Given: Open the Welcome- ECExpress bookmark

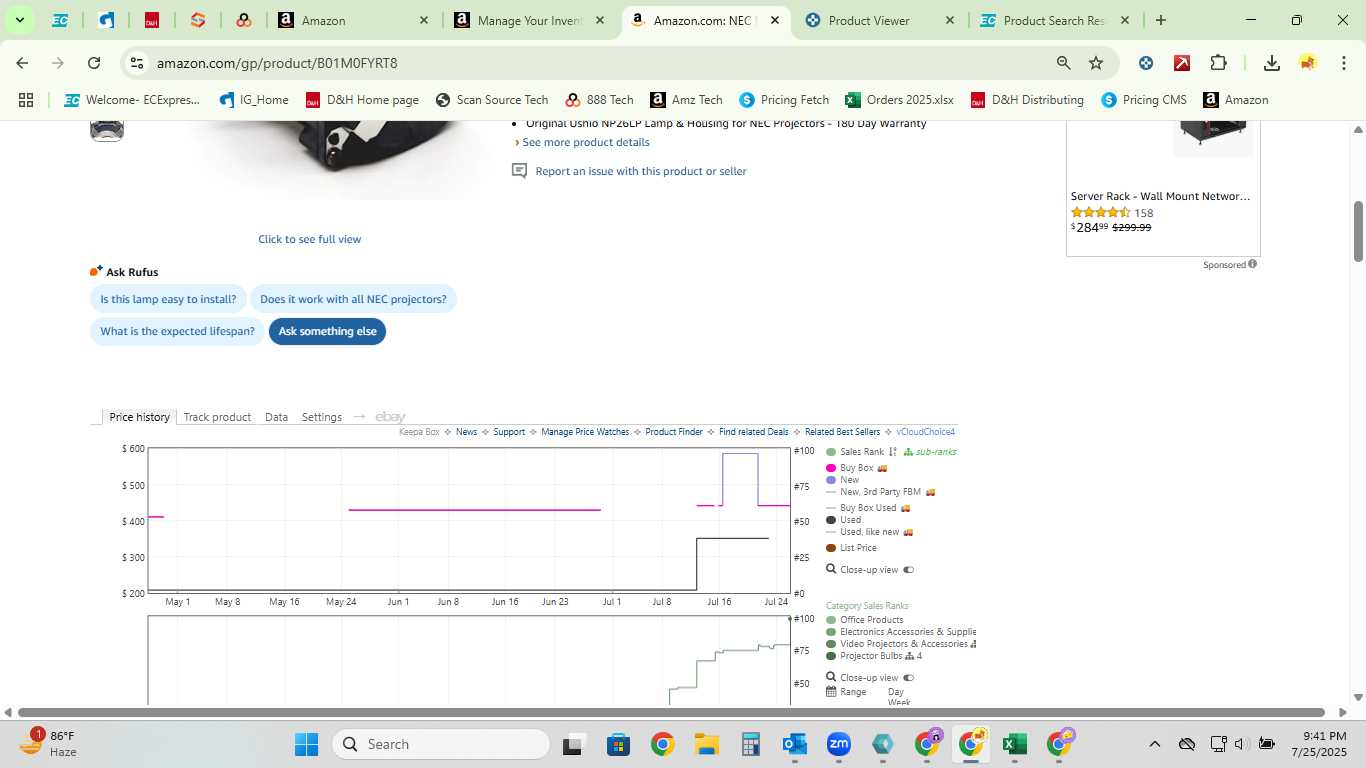Looking at the screenshot, I should [132, 100].
